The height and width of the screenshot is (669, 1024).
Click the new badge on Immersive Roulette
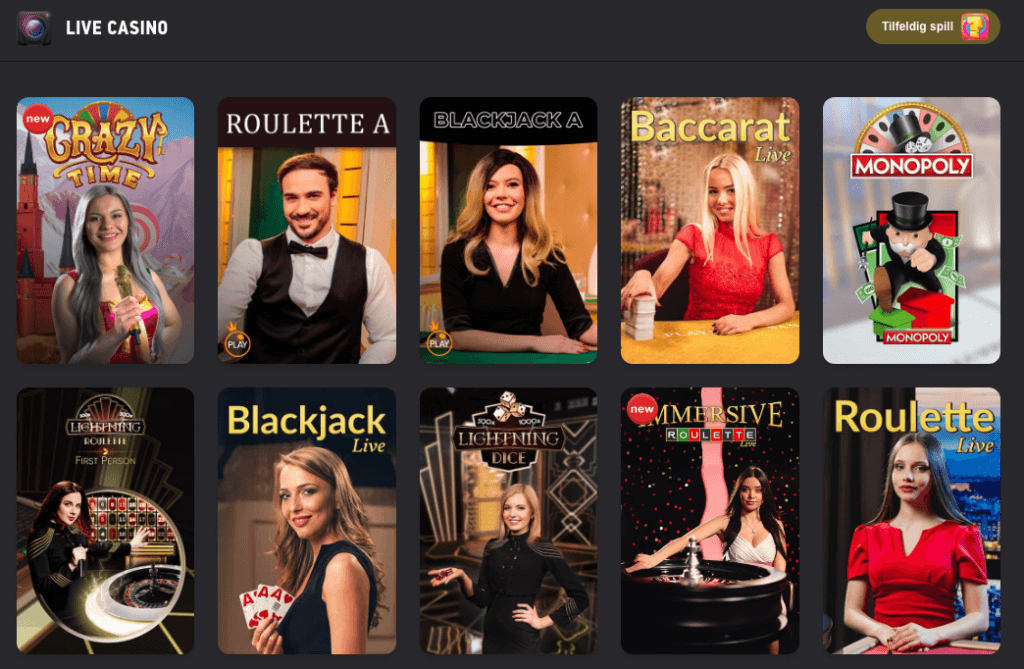click(x=641, y=409)
